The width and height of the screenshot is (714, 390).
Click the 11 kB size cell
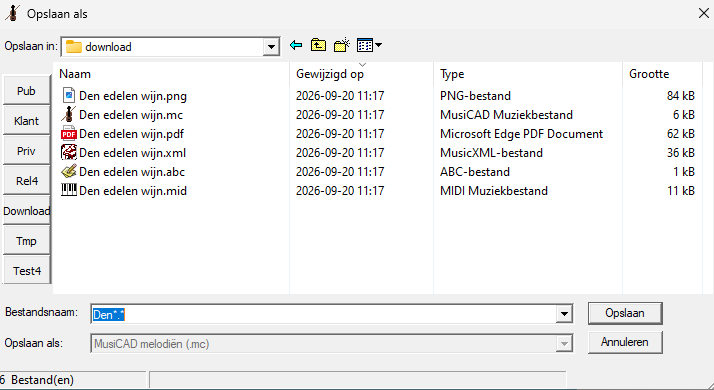point(681,191)
